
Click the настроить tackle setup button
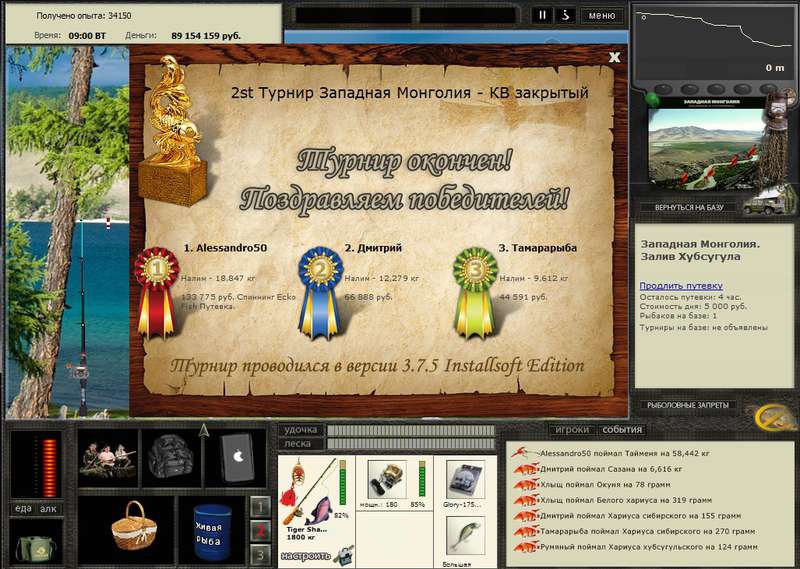pyautogui.click(x=306, y=556)
